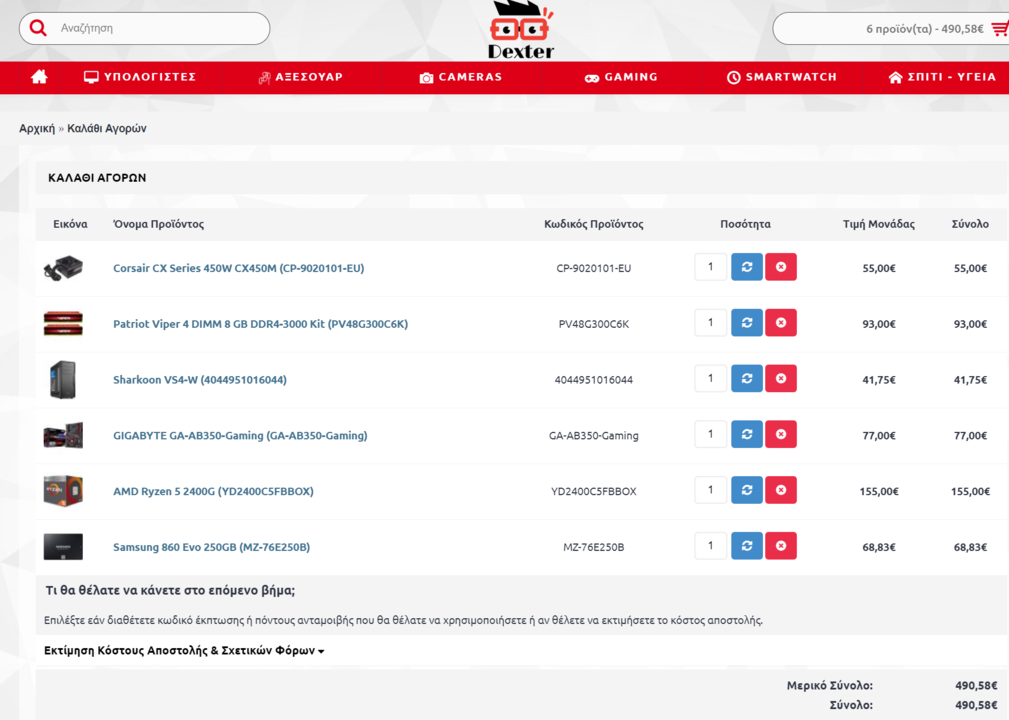Click quantity field for Corsair CX Series

click(710, 267)
